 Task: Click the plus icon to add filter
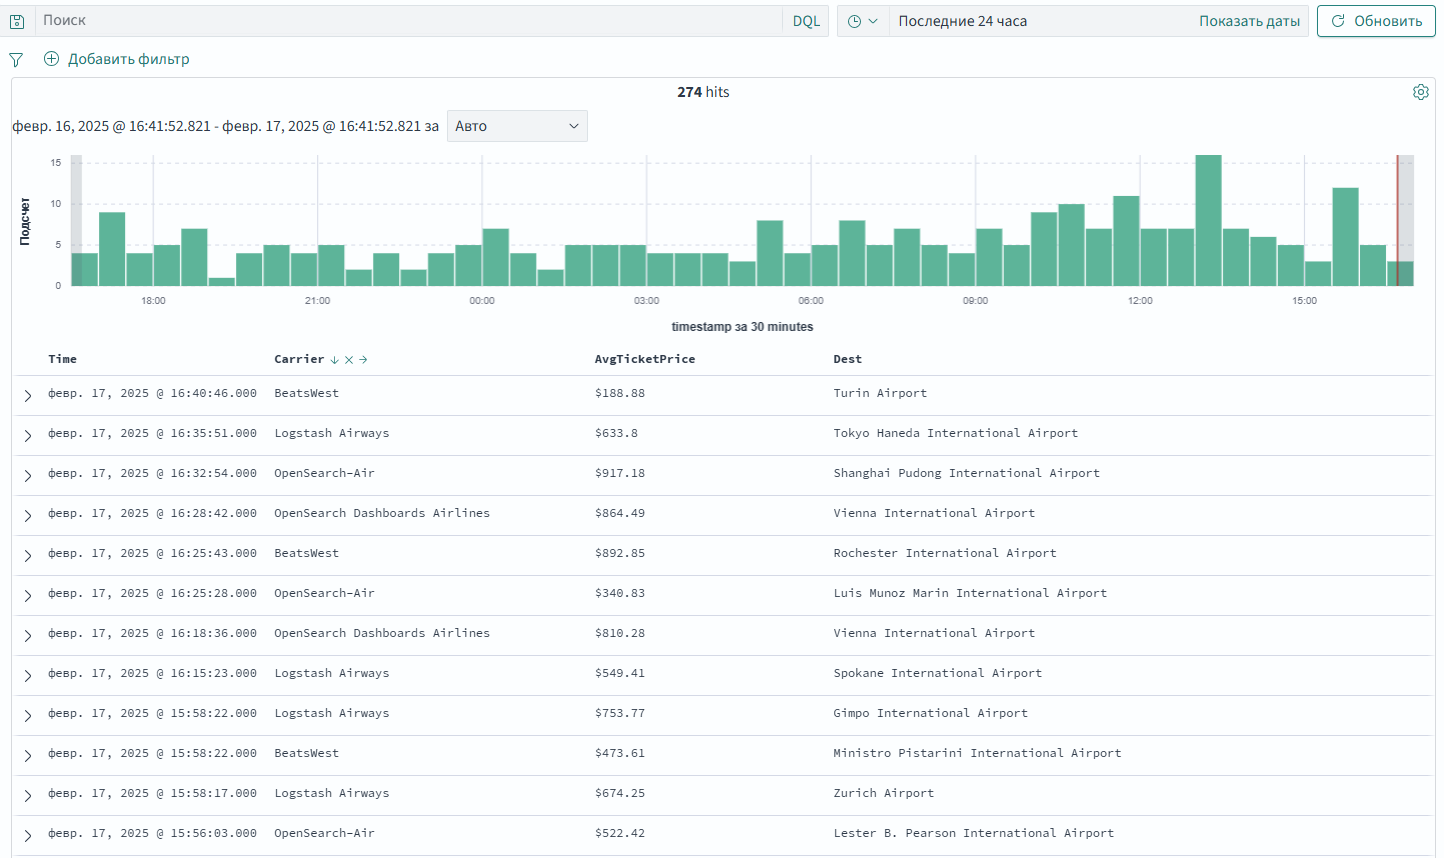52,59
